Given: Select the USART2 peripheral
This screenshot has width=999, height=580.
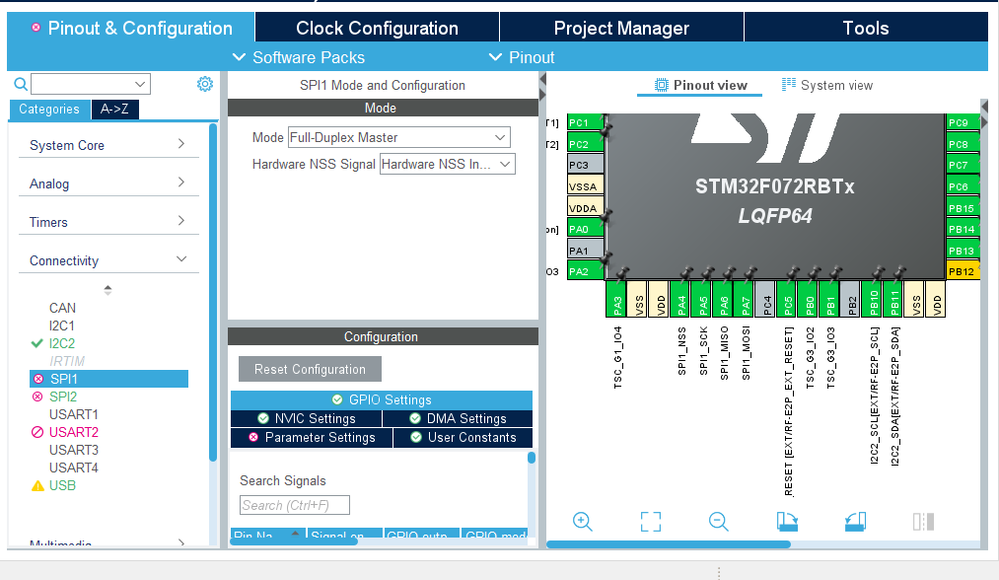Looking at the screenshot, I should (74, 432).
